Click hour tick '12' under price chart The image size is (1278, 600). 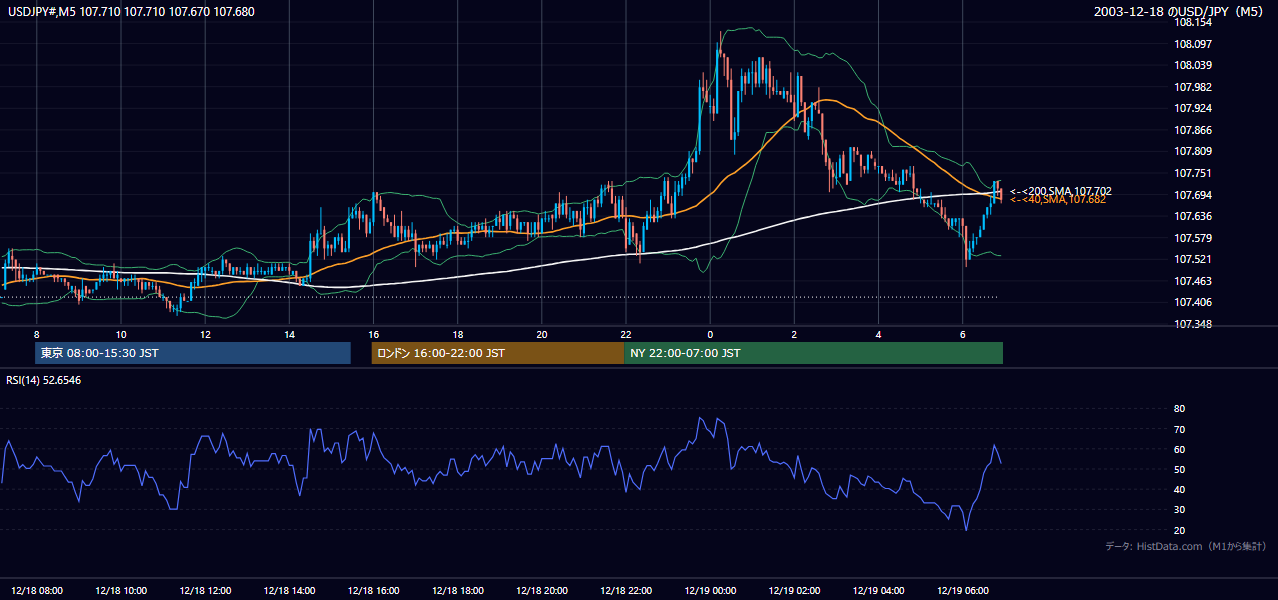coord(205,334)
